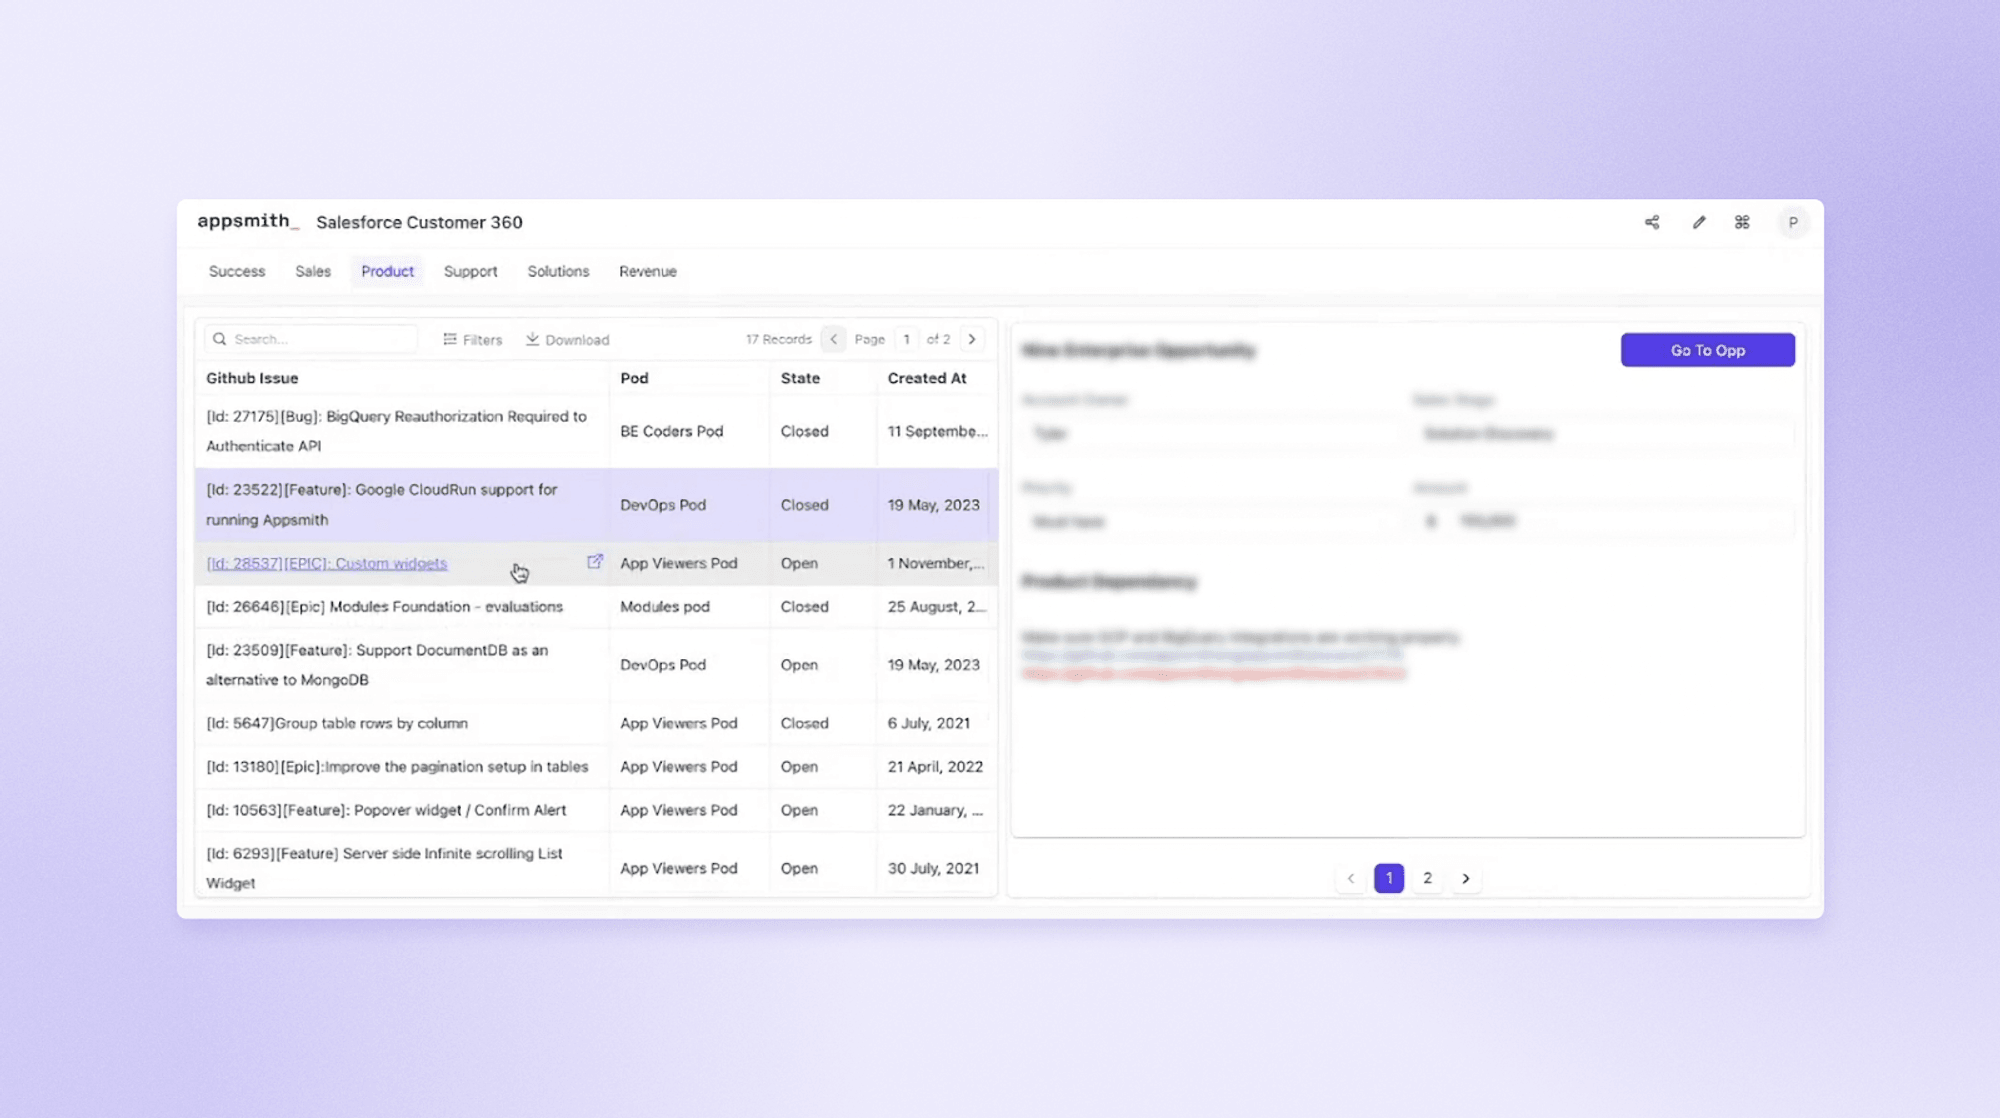Click the P profile avatar

pyautogui.click(x=1794, y=222)
